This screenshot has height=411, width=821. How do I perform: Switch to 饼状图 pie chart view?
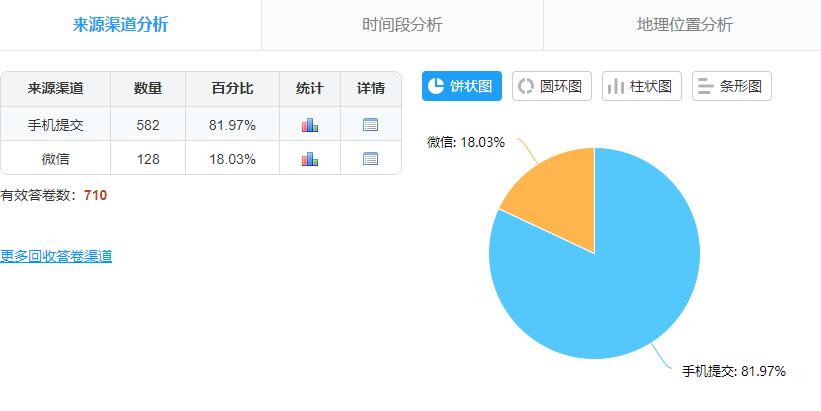click(x=462, y=86)
